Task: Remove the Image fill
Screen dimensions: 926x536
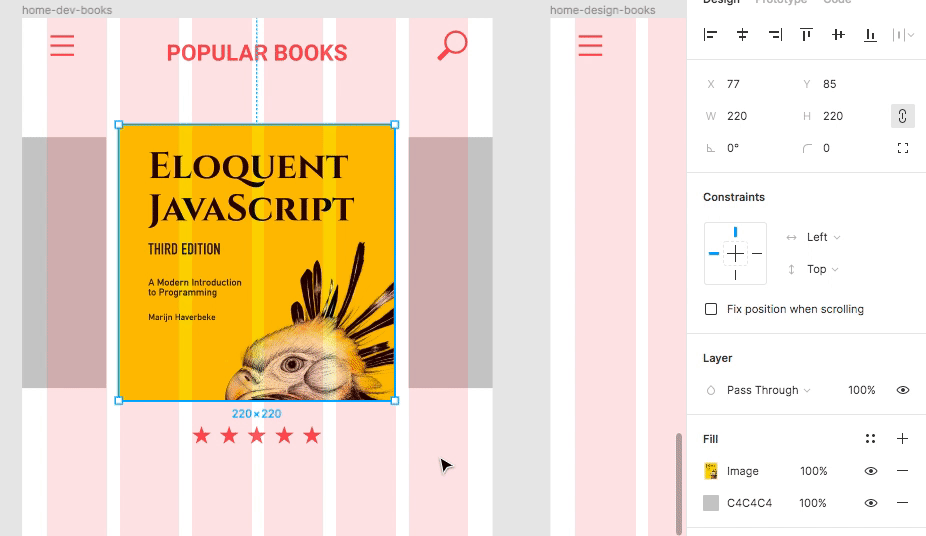Action: pyautogui.click(x=902, y=471)
